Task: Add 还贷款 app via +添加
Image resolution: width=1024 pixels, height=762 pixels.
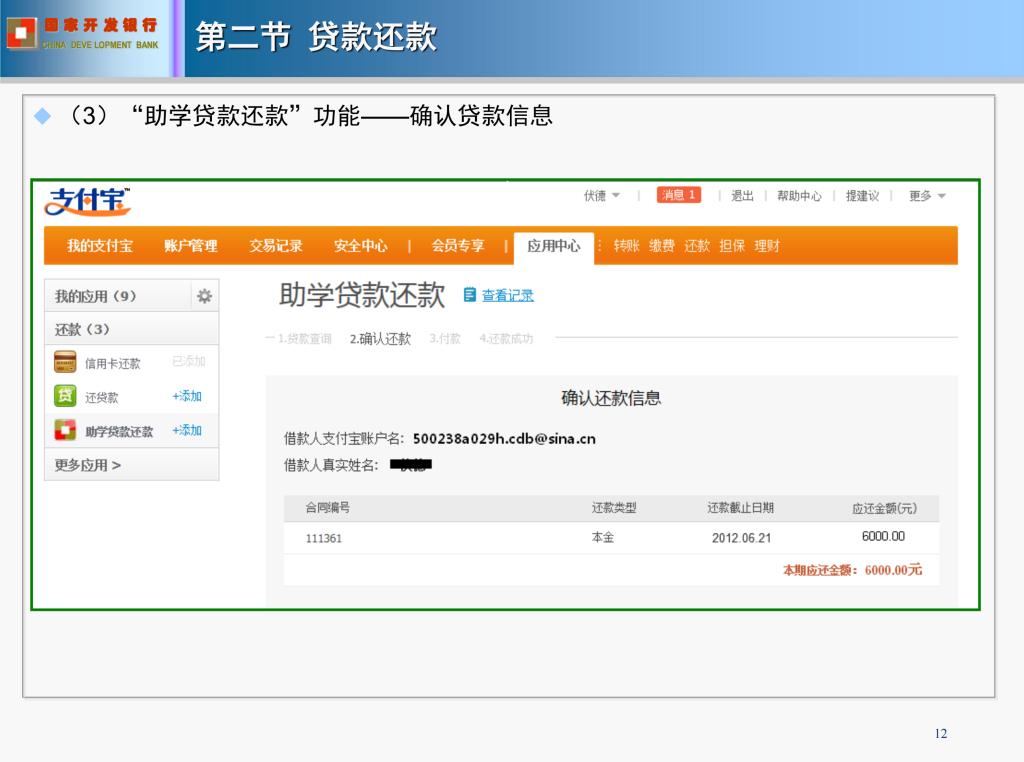Action: pyautogui.click(x=187, y=396)
